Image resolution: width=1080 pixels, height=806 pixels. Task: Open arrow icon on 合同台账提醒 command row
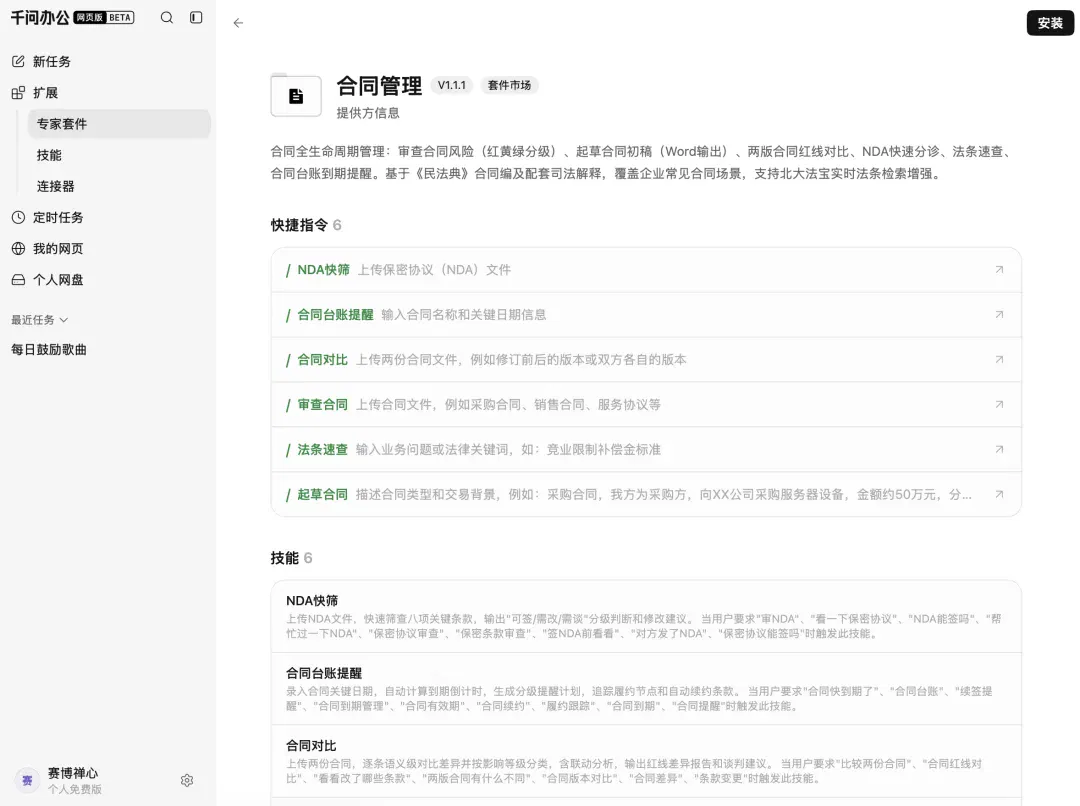999,314
